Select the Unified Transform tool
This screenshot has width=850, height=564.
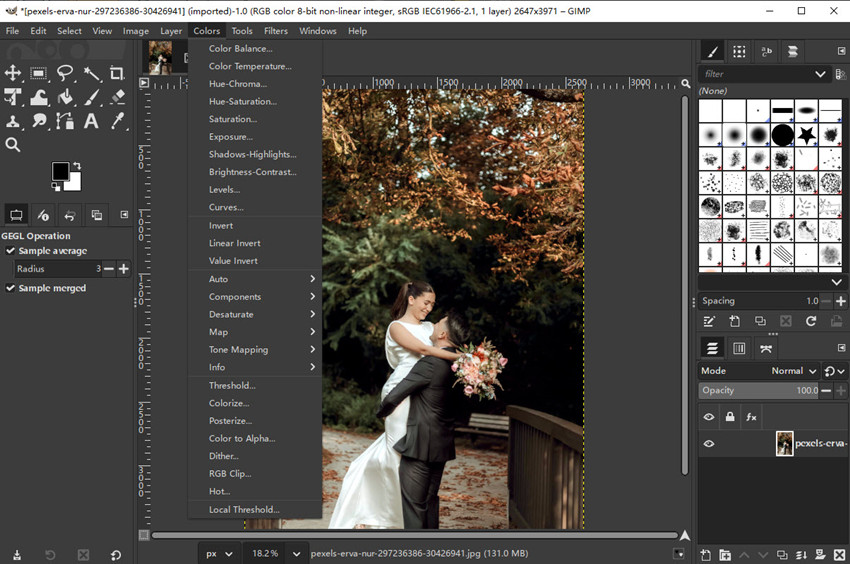pos(13,97)
